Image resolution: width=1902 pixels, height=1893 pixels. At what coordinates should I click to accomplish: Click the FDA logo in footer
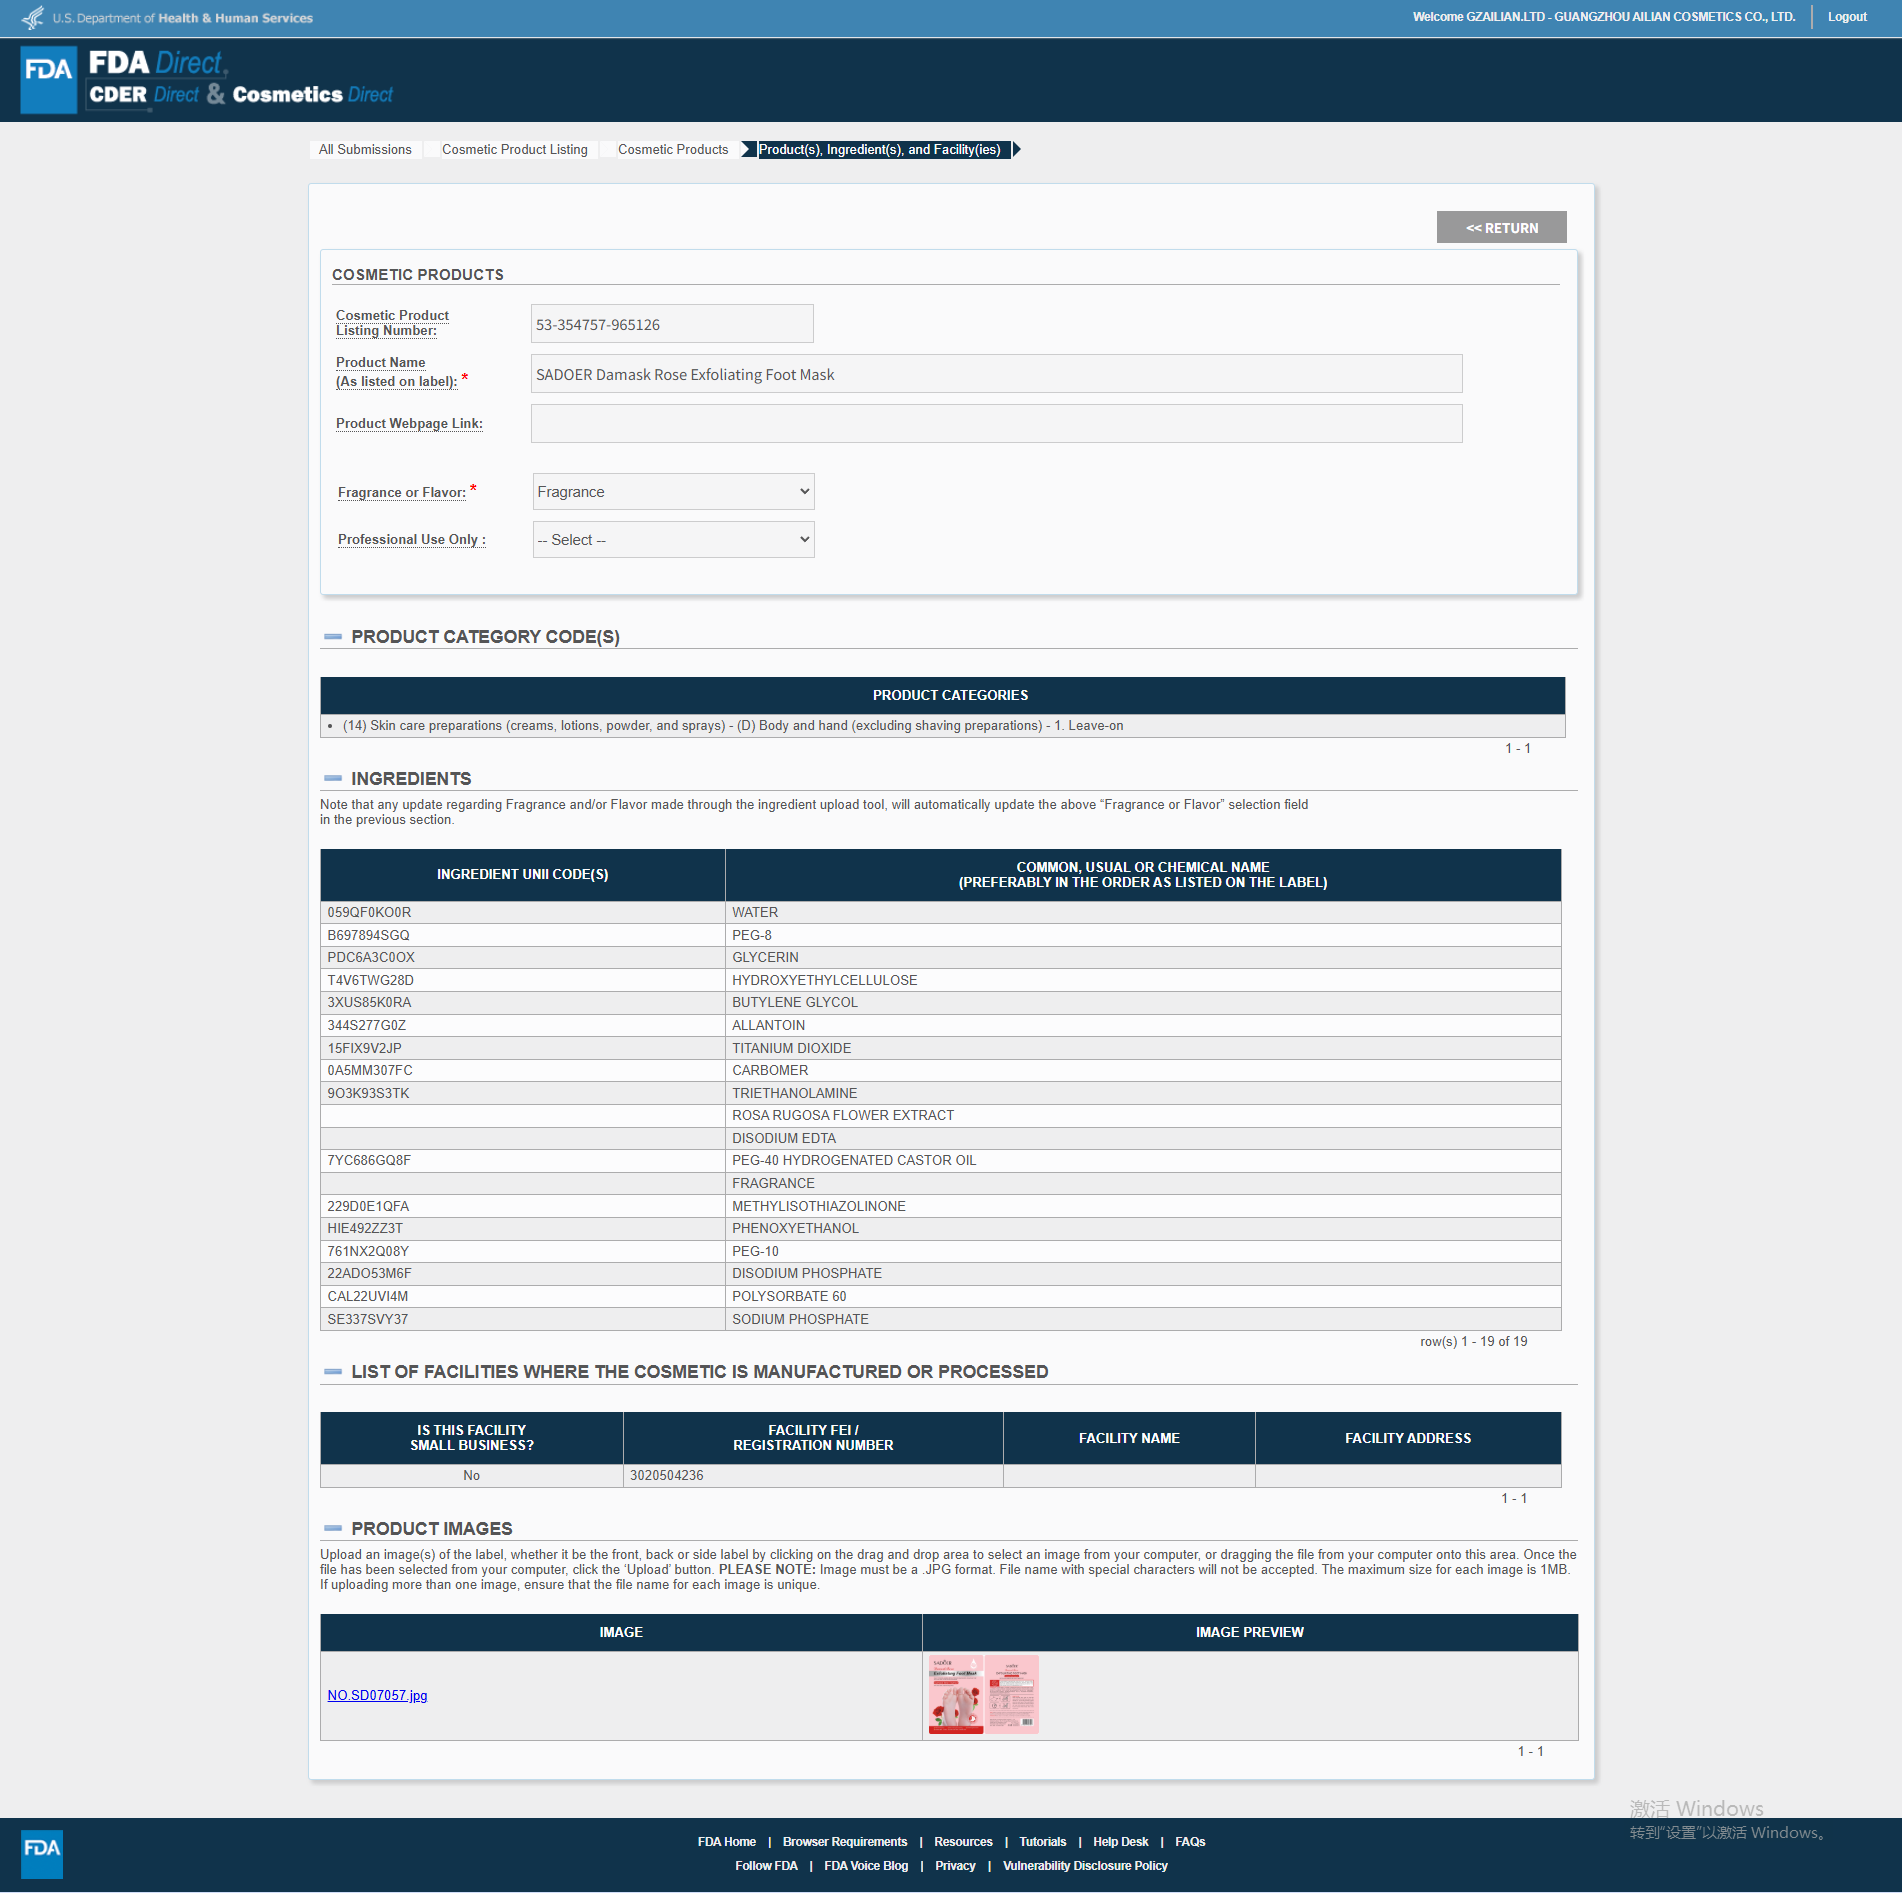[42, 1854]
